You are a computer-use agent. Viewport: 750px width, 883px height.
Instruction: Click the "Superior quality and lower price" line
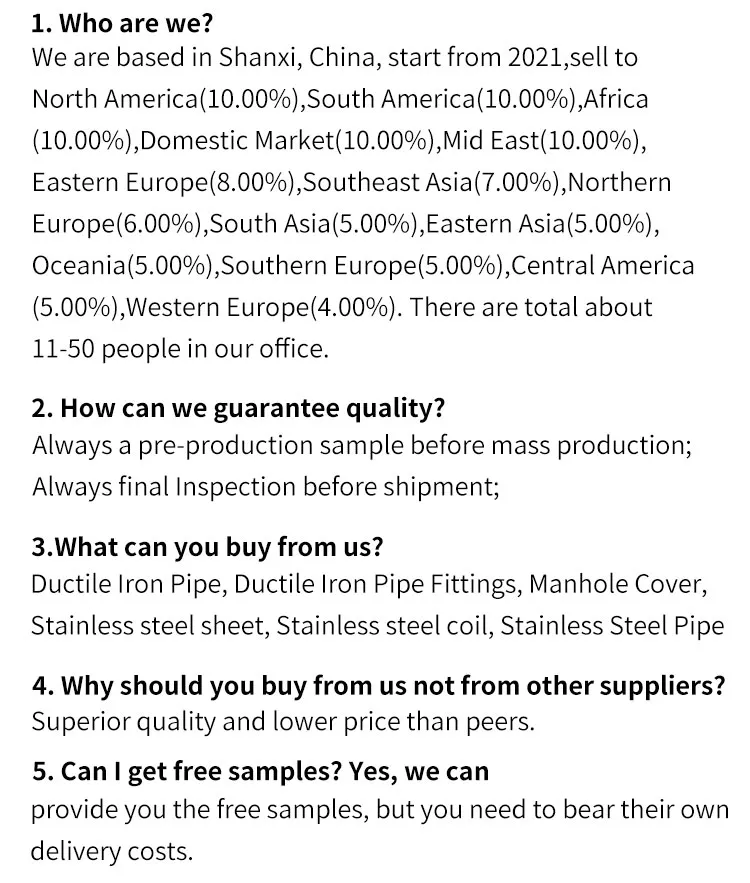pyautogui.click(x=283, y=722)
